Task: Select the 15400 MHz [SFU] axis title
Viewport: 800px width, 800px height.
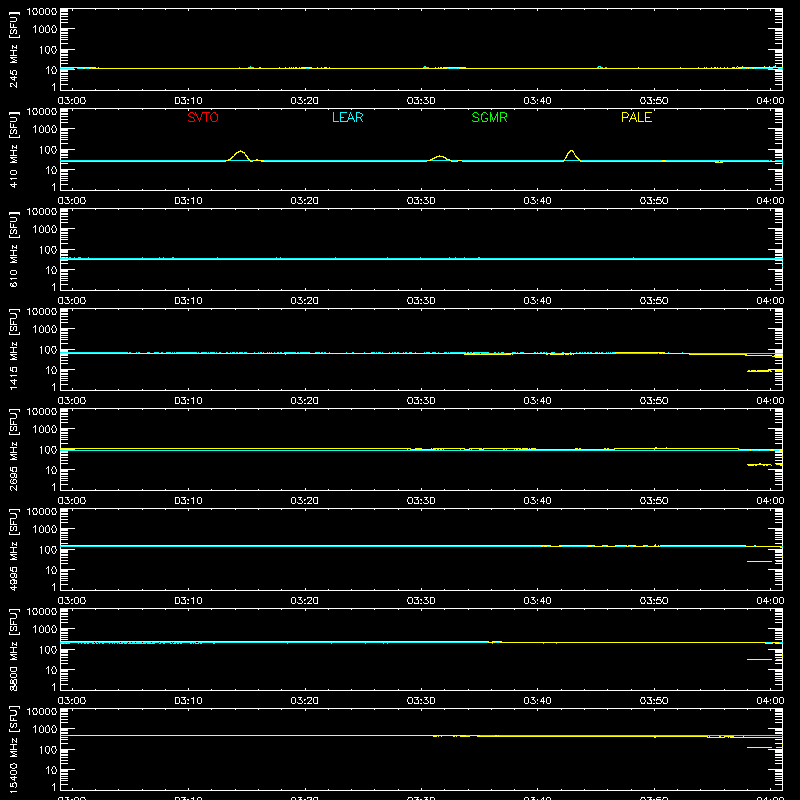Action: (13, 749)
